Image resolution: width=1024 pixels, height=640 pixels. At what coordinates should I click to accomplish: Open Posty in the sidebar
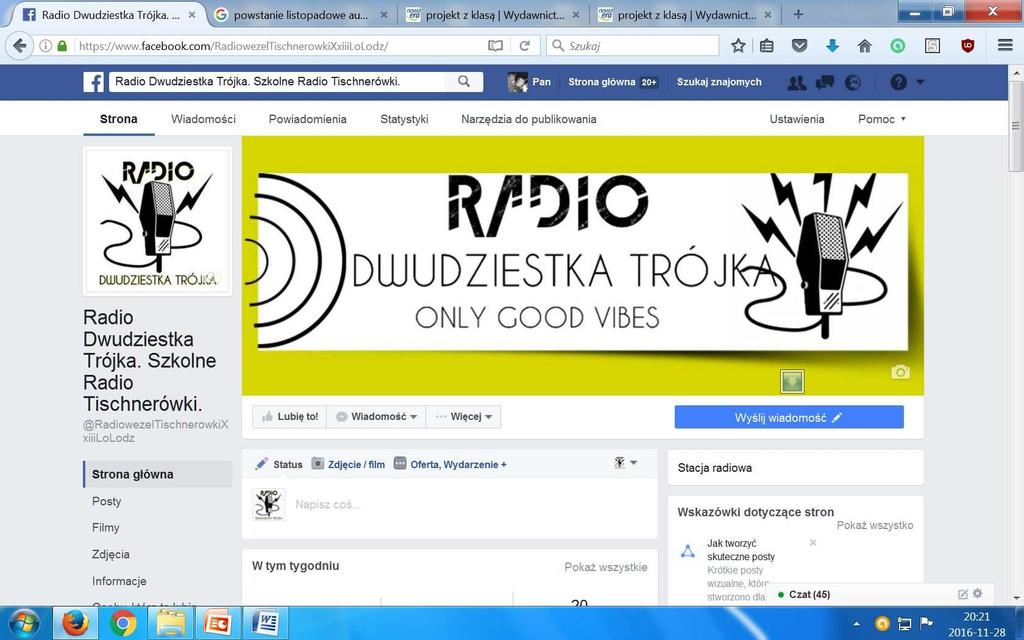point(106,501)
